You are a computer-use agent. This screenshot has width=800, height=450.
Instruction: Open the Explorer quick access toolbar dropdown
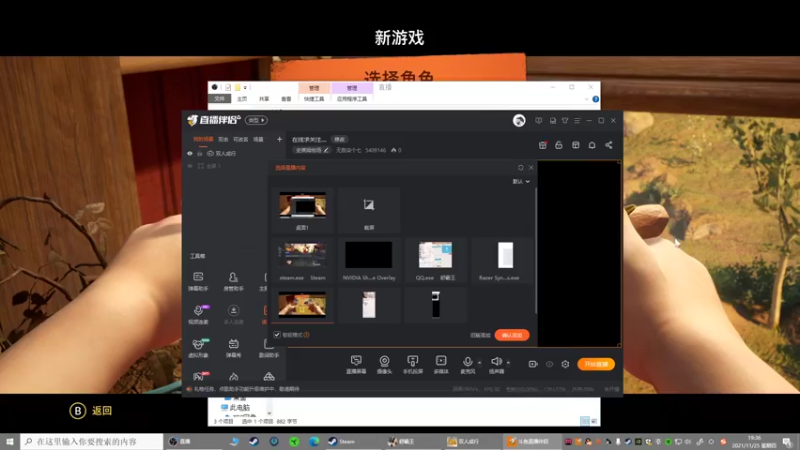[x=245, y=87]
